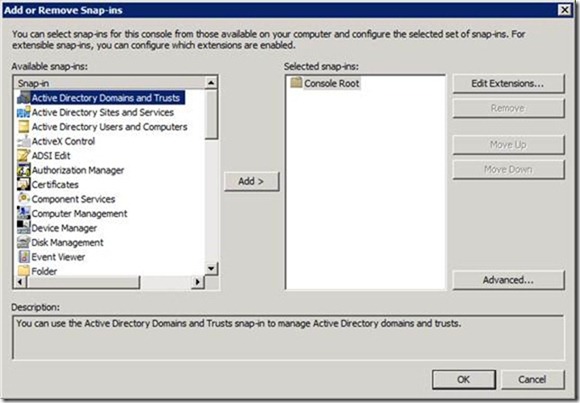Select Computer Management in the list
Screen dimensions: 580x403
[x=79, y=213]
